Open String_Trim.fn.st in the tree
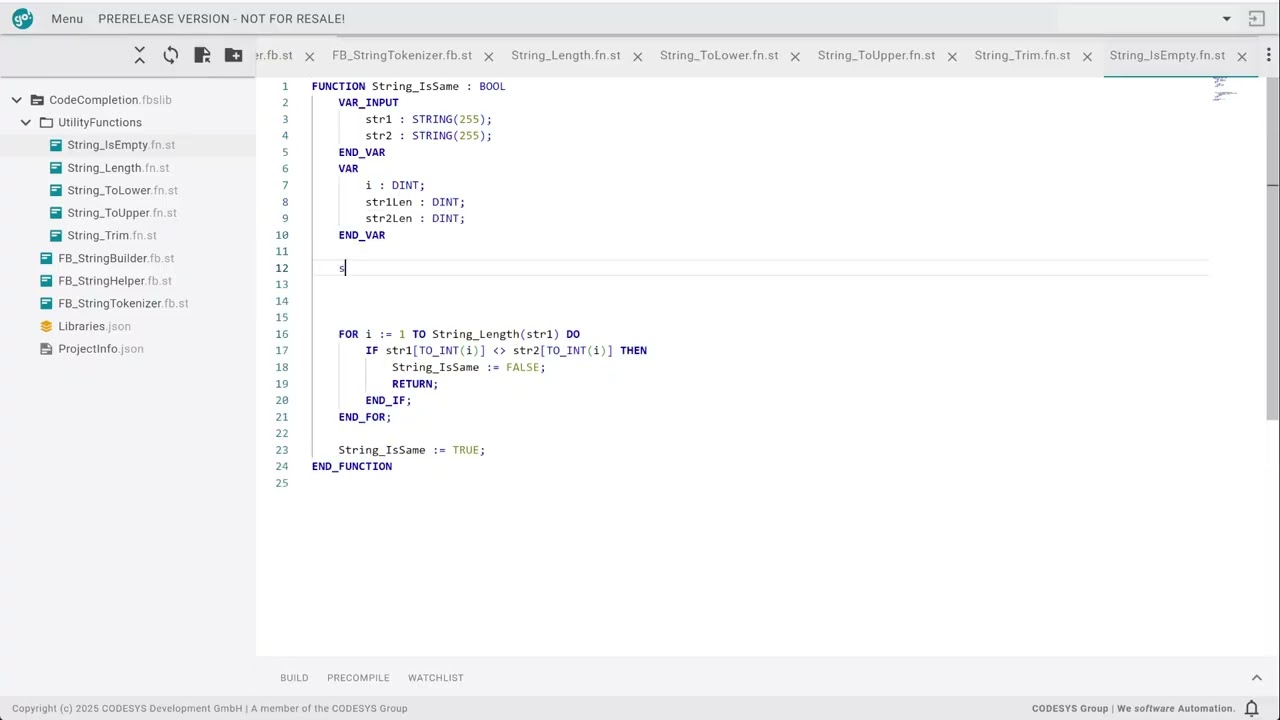The height and width of the screenshot is (720, 1280). pyautogui.click(x=112, y=236)
